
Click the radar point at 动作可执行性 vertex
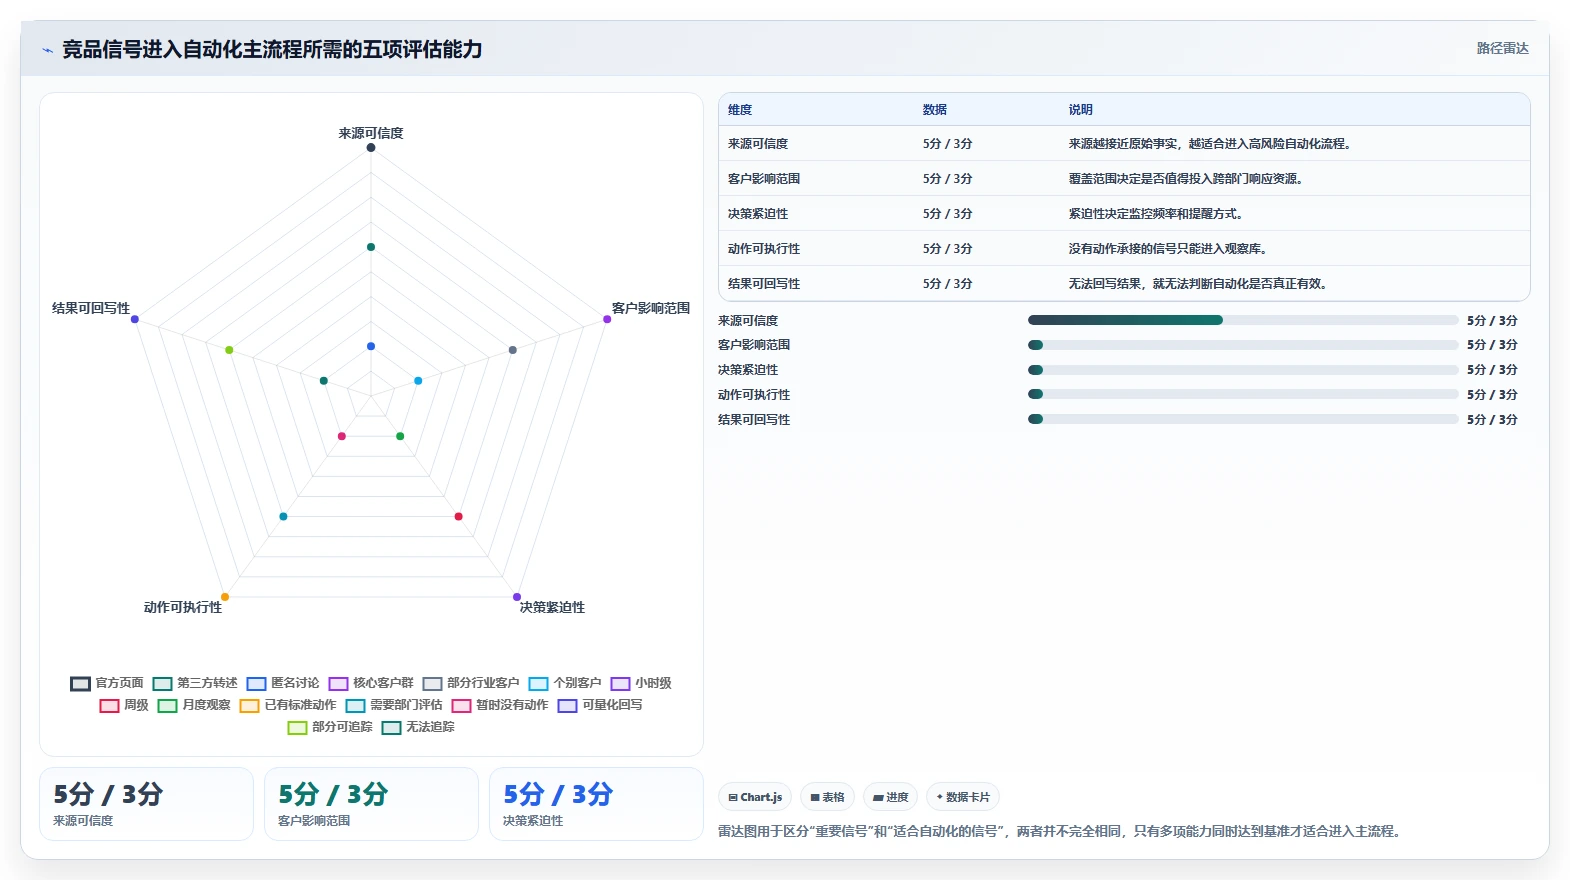[x=225, y=597]
